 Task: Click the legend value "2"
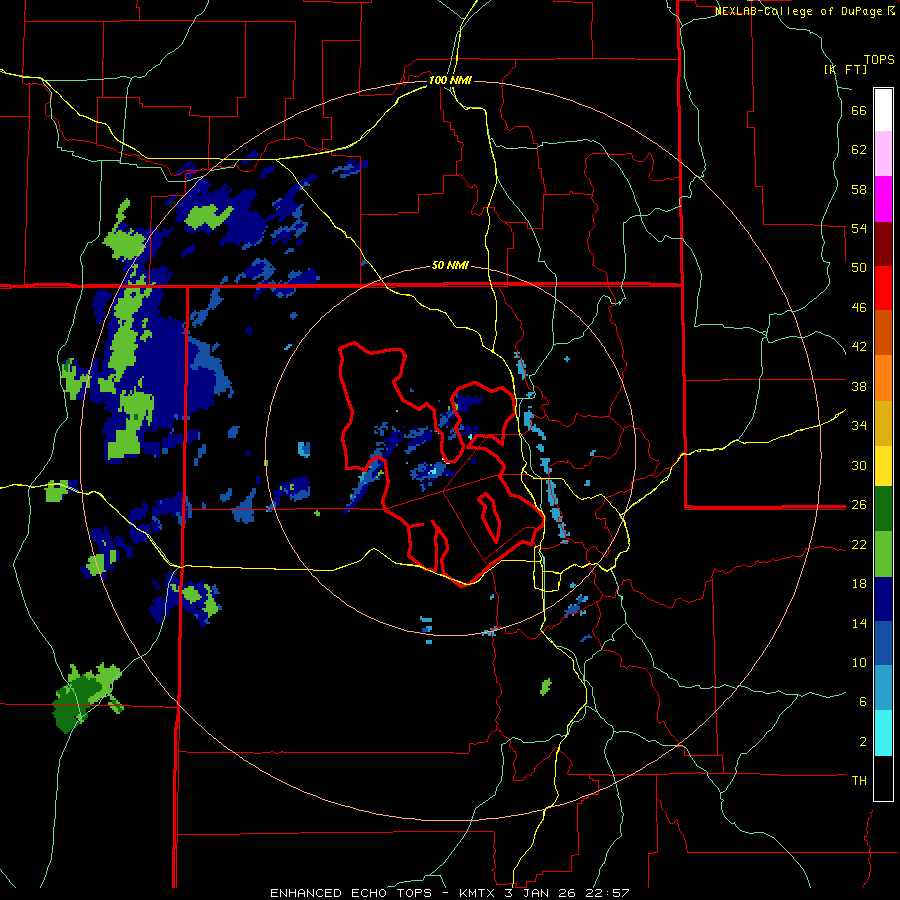(x=863, y=741)
